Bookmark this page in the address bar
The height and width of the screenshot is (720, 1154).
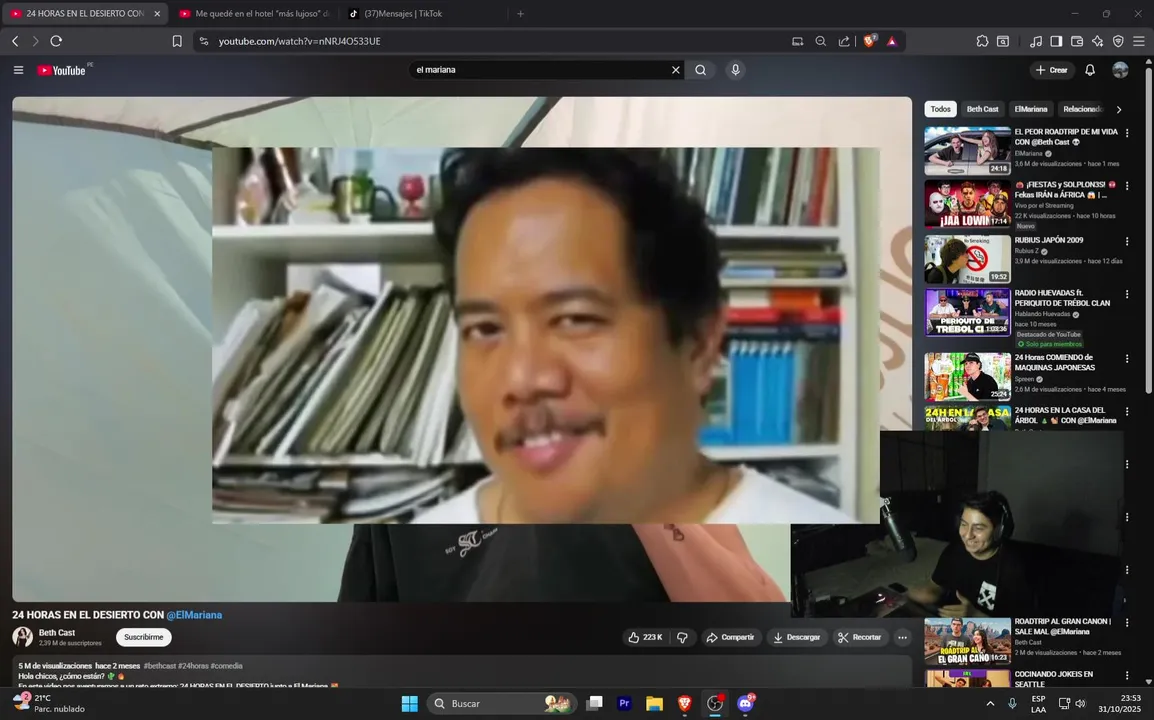[x=177, y=41]
